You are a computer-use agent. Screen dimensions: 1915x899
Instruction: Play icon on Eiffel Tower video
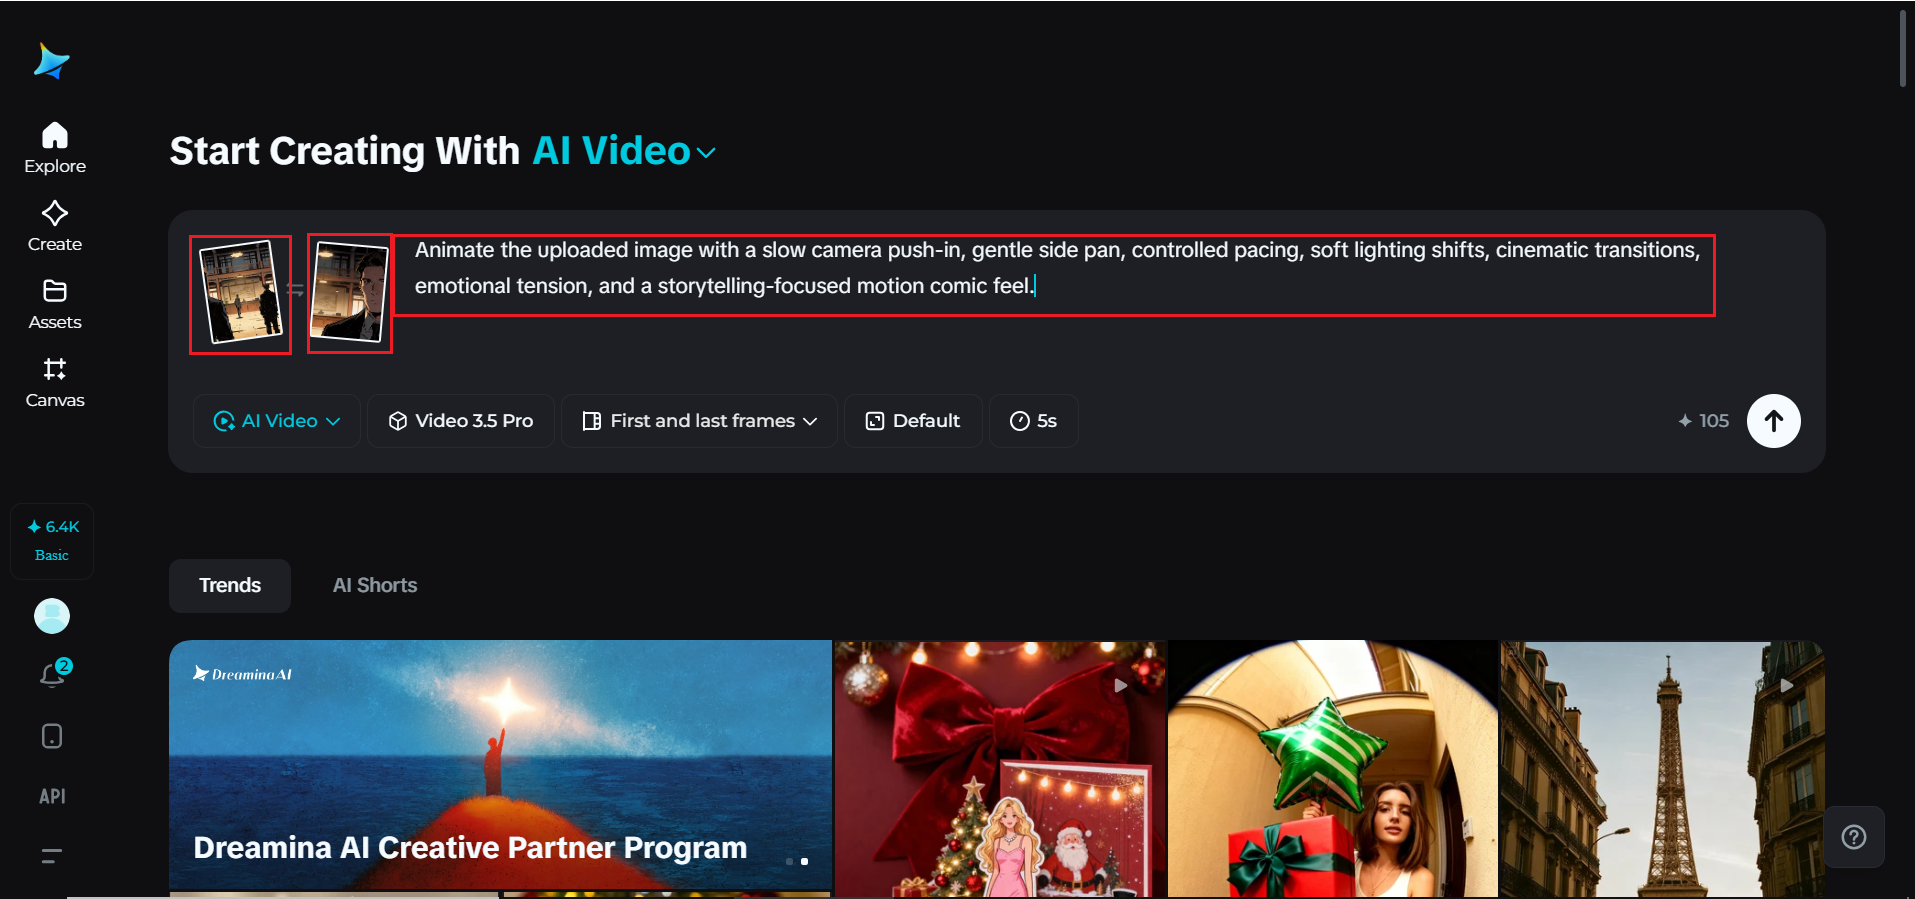(1786, 685)
